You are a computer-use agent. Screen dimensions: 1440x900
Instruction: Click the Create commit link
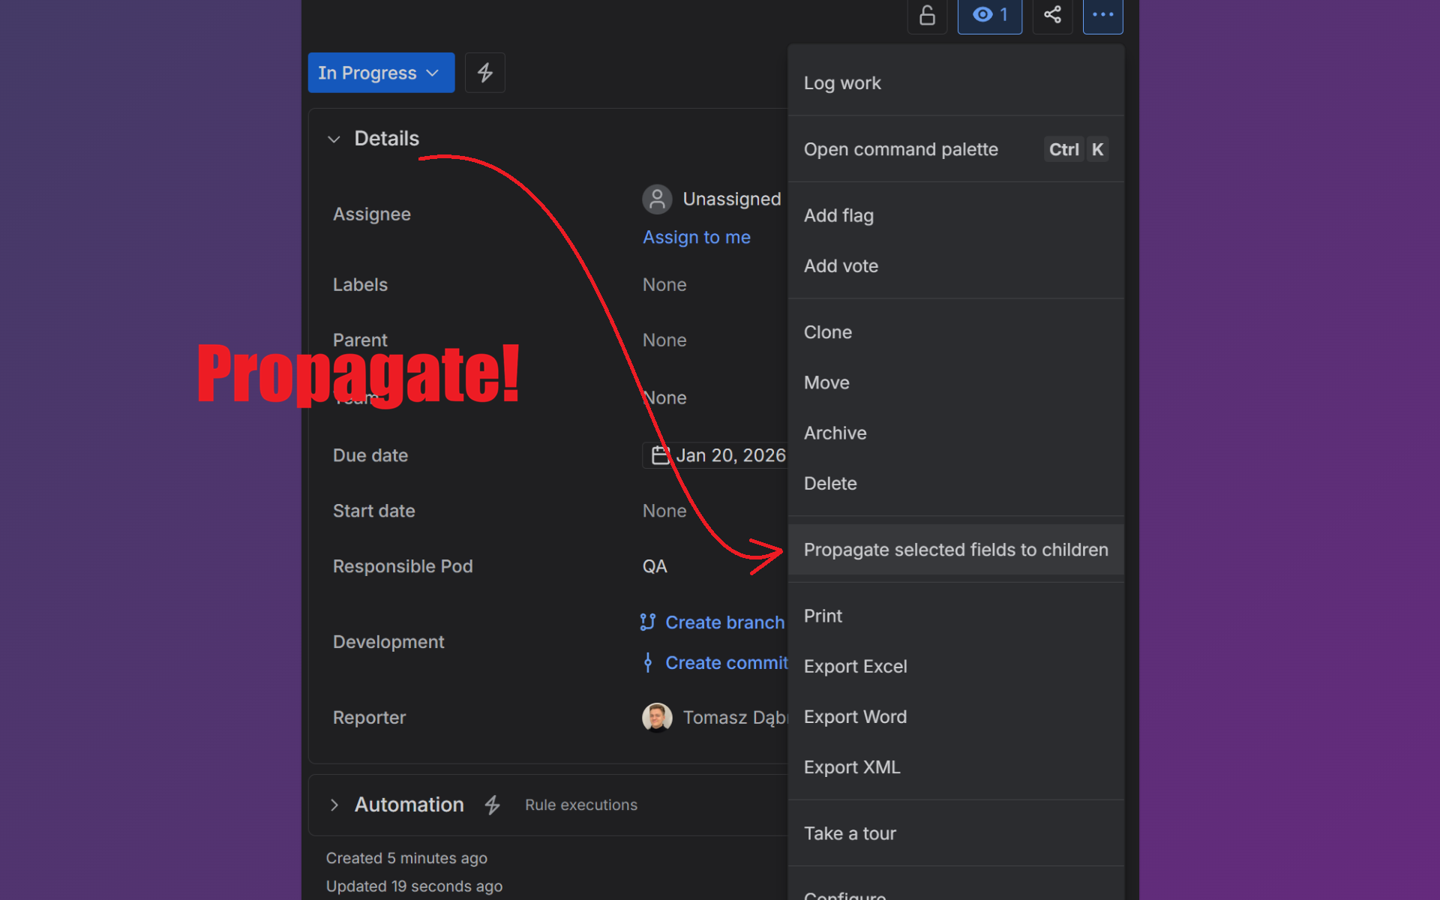click(x=727, y=663)
